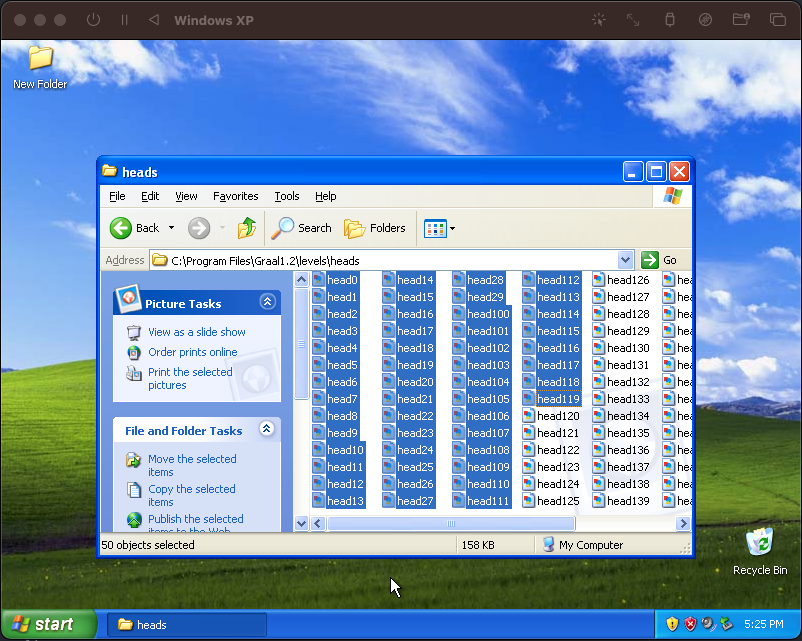The height and width of the screenshot is (641, 802).
Task: Click the head120 file icon
Action: (528, 416)
